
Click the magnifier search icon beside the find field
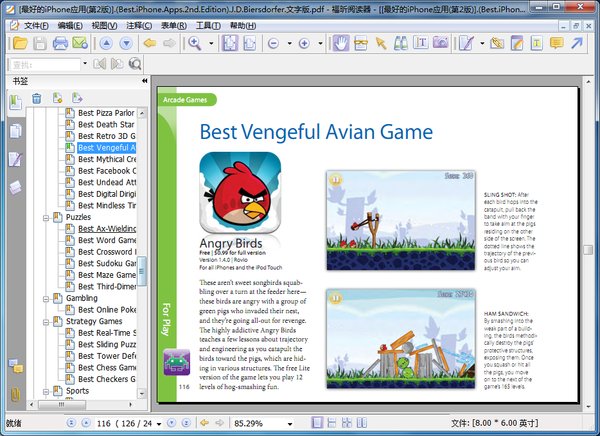[x=135, y=64]
